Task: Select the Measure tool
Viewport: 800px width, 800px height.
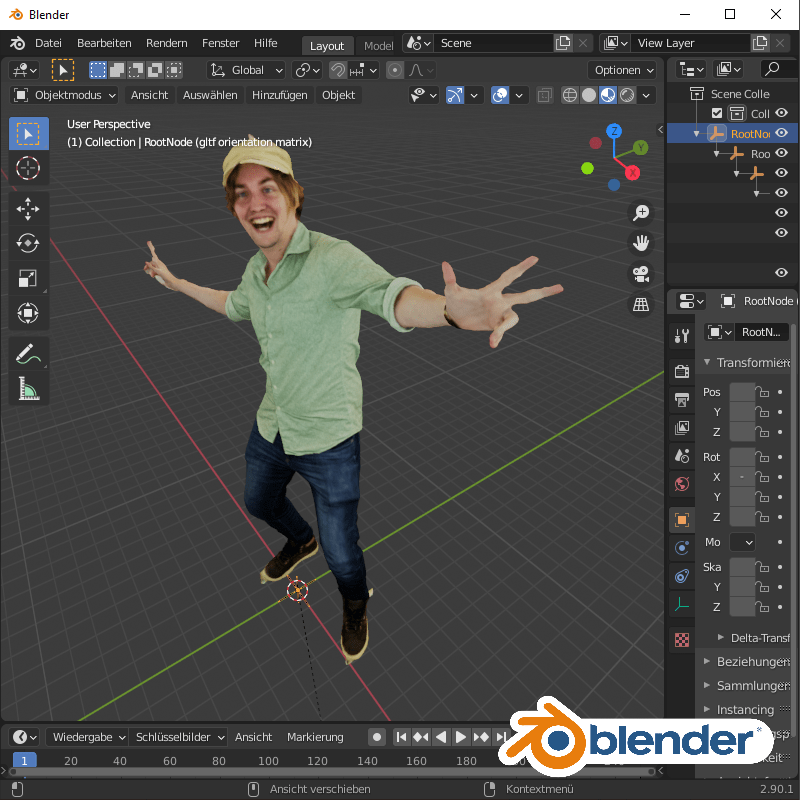Action: tap(28, 388)
